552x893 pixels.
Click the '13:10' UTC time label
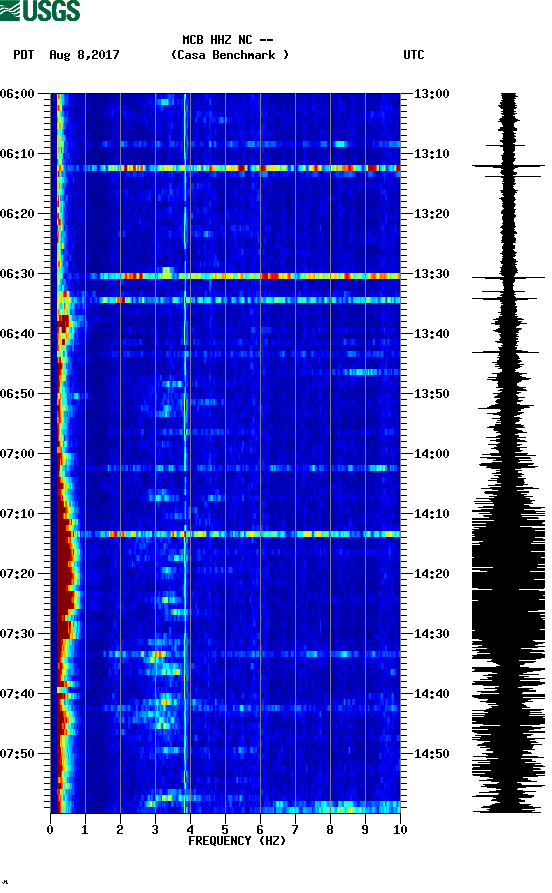(x=431, y=154)
